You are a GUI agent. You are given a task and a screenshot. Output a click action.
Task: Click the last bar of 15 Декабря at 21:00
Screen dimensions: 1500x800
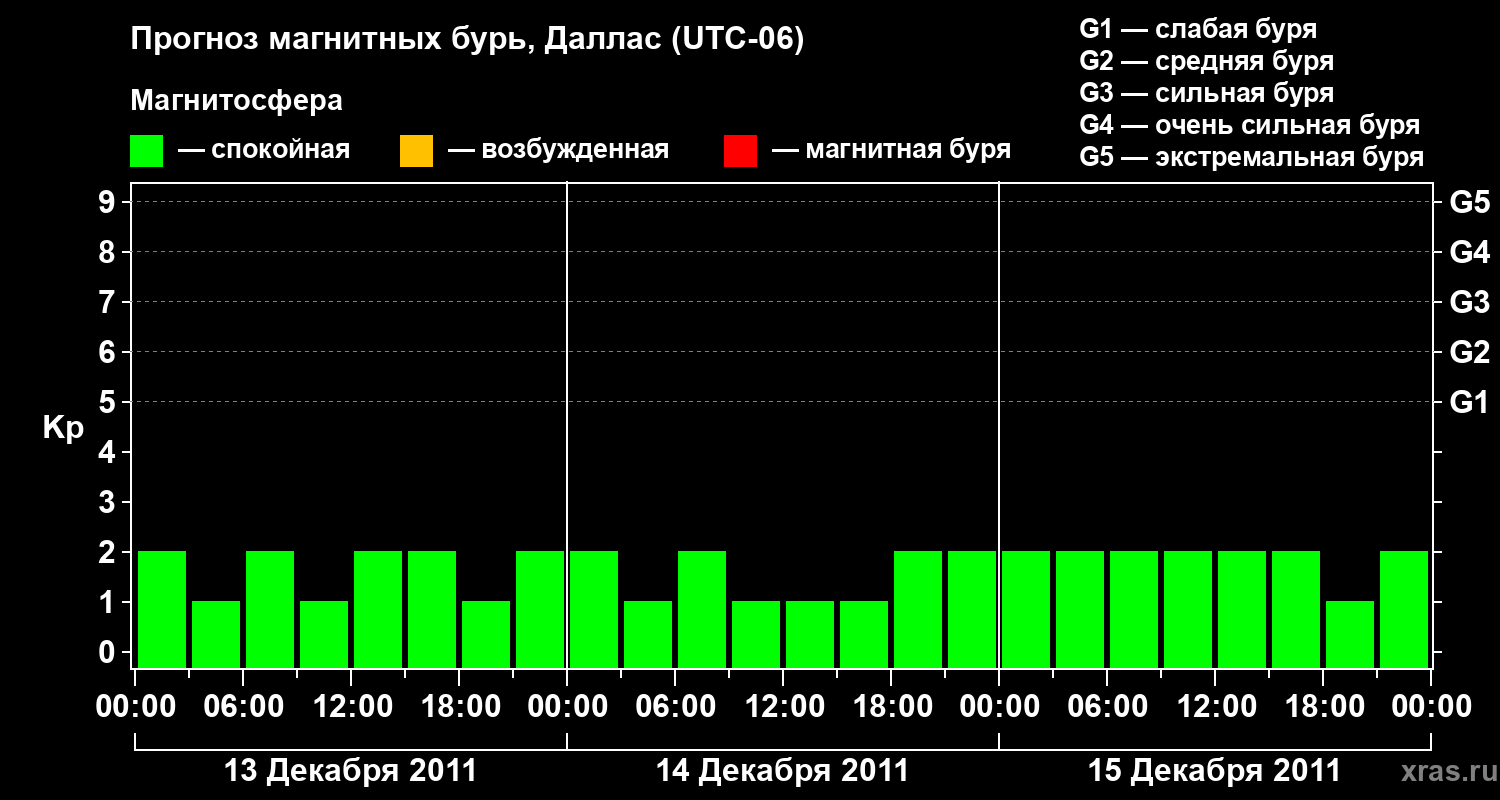coord(1404,609)
